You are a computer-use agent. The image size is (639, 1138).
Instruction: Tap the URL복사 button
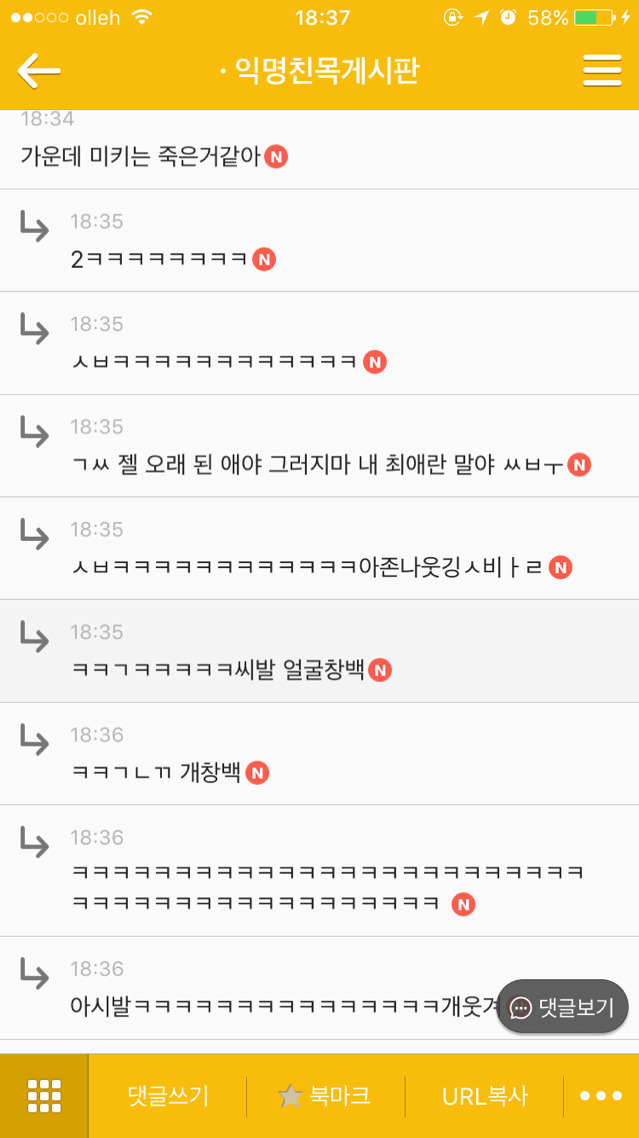(485, 1096)
